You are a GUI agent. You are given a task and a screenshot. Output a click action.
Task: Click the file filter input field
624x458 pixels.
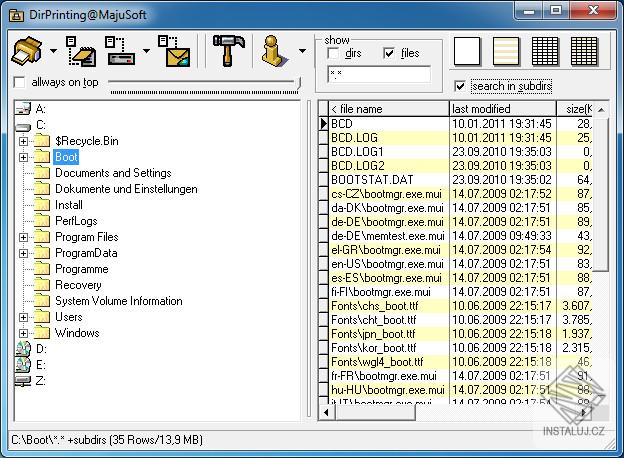click(379, 74)
